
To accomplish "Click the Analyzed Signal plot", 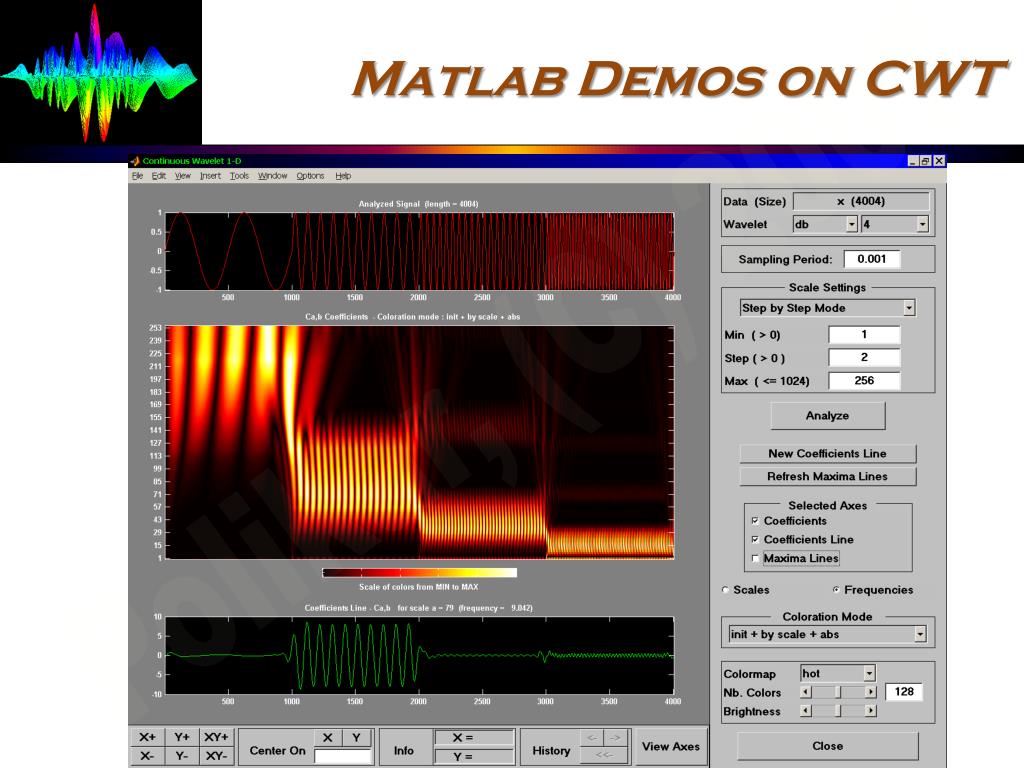I will (420, 251).
